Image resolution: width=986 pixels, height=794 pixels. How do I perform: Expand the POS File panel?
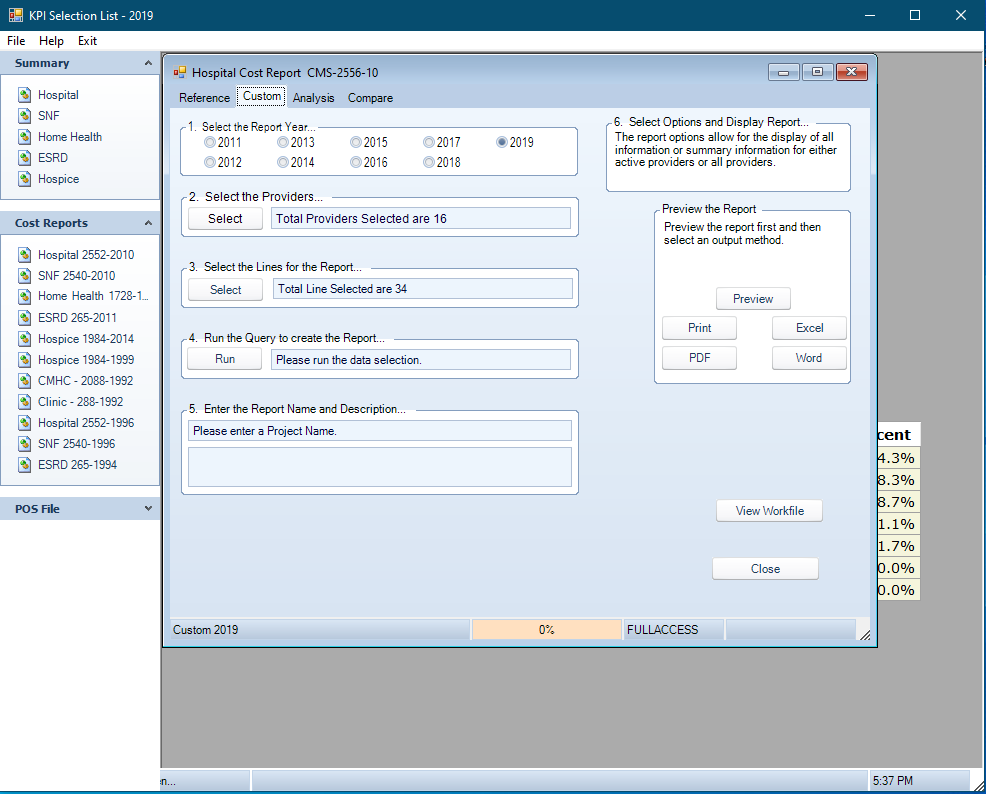click(x=148, y=509)
